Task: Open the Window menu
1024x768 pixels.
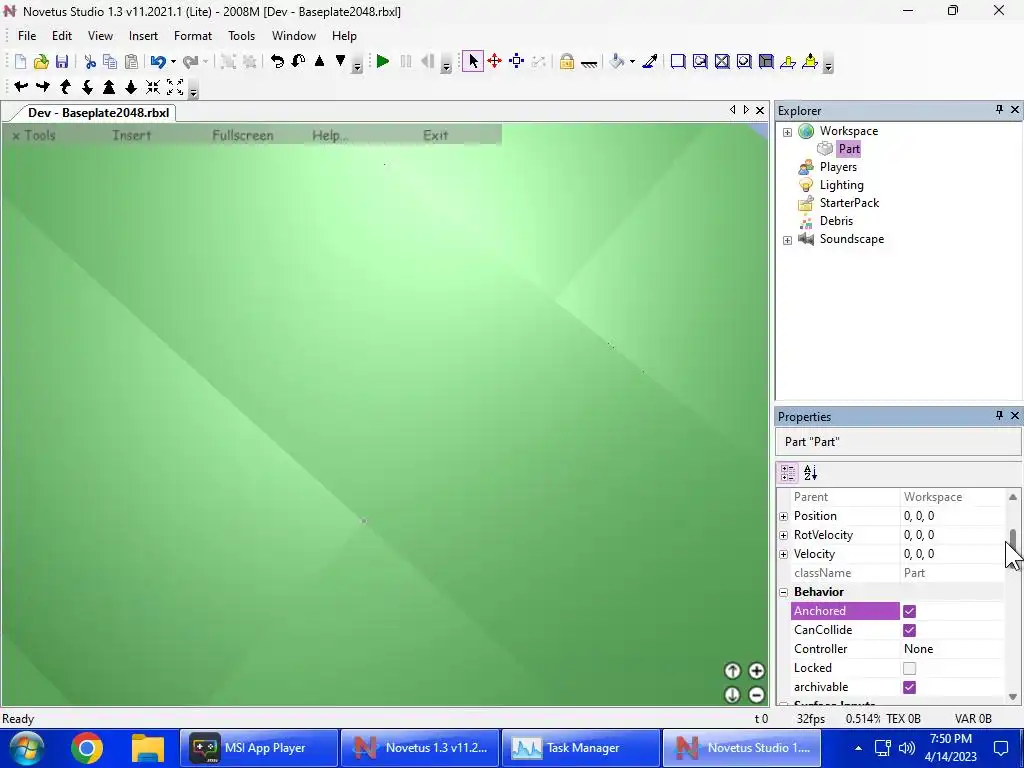Action: click(x=294, y=36)
